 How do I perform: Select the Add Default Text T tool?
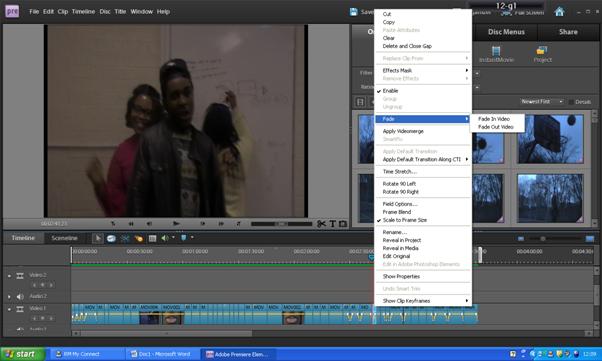[332, 224]
